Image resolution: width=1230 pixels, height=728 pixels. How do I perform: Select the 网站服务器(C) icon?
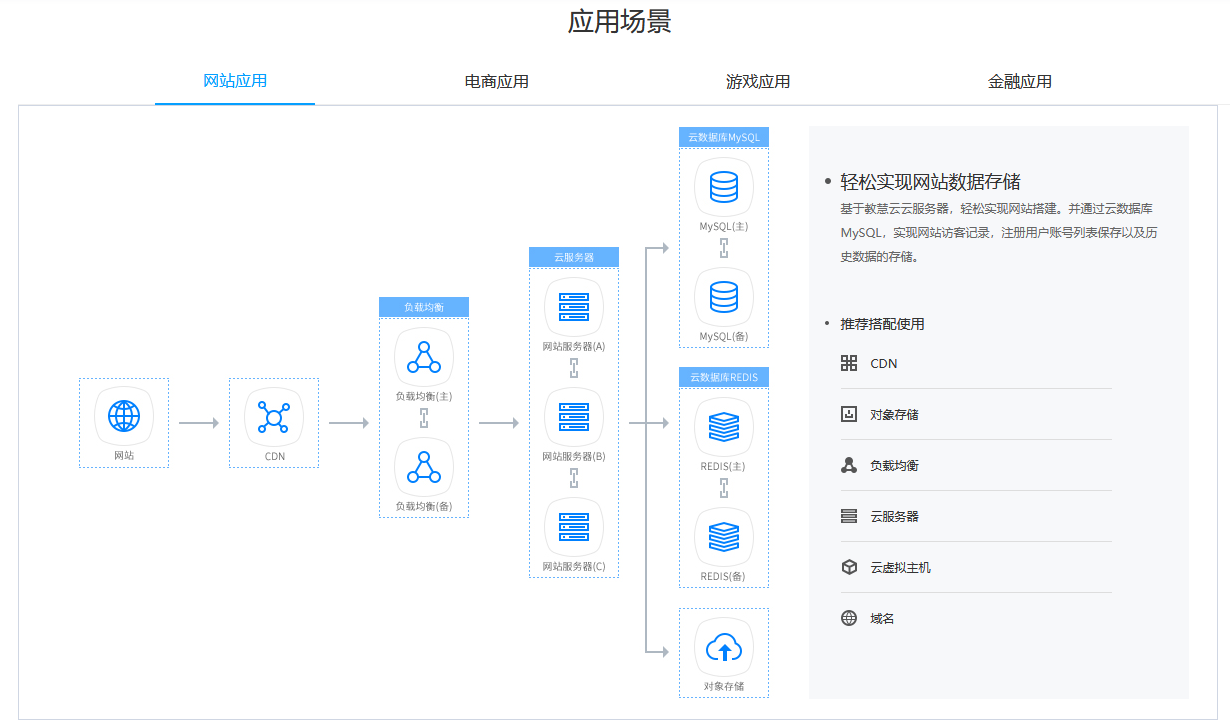pyautogui.click(x=573, y=527)
